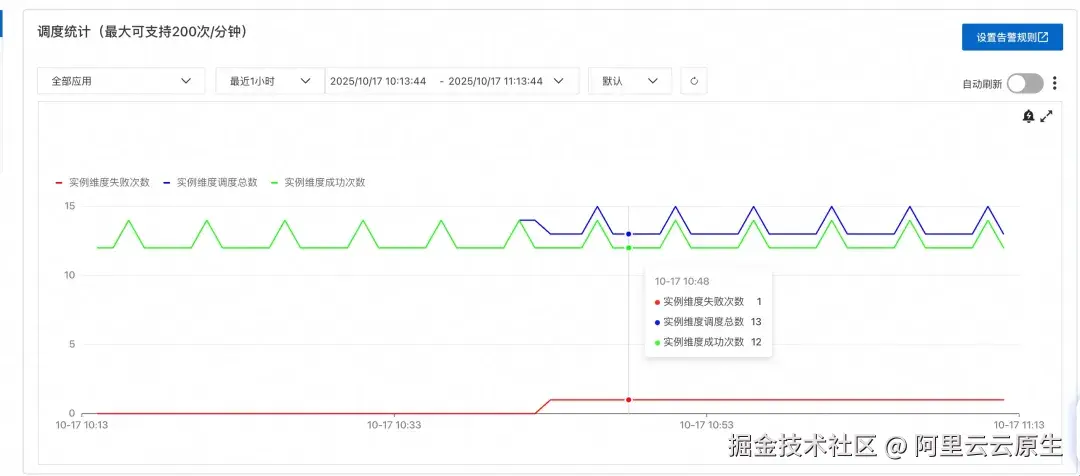Click the alarm bell icon on chart

pyautogui.click(x=1028, y=116)
